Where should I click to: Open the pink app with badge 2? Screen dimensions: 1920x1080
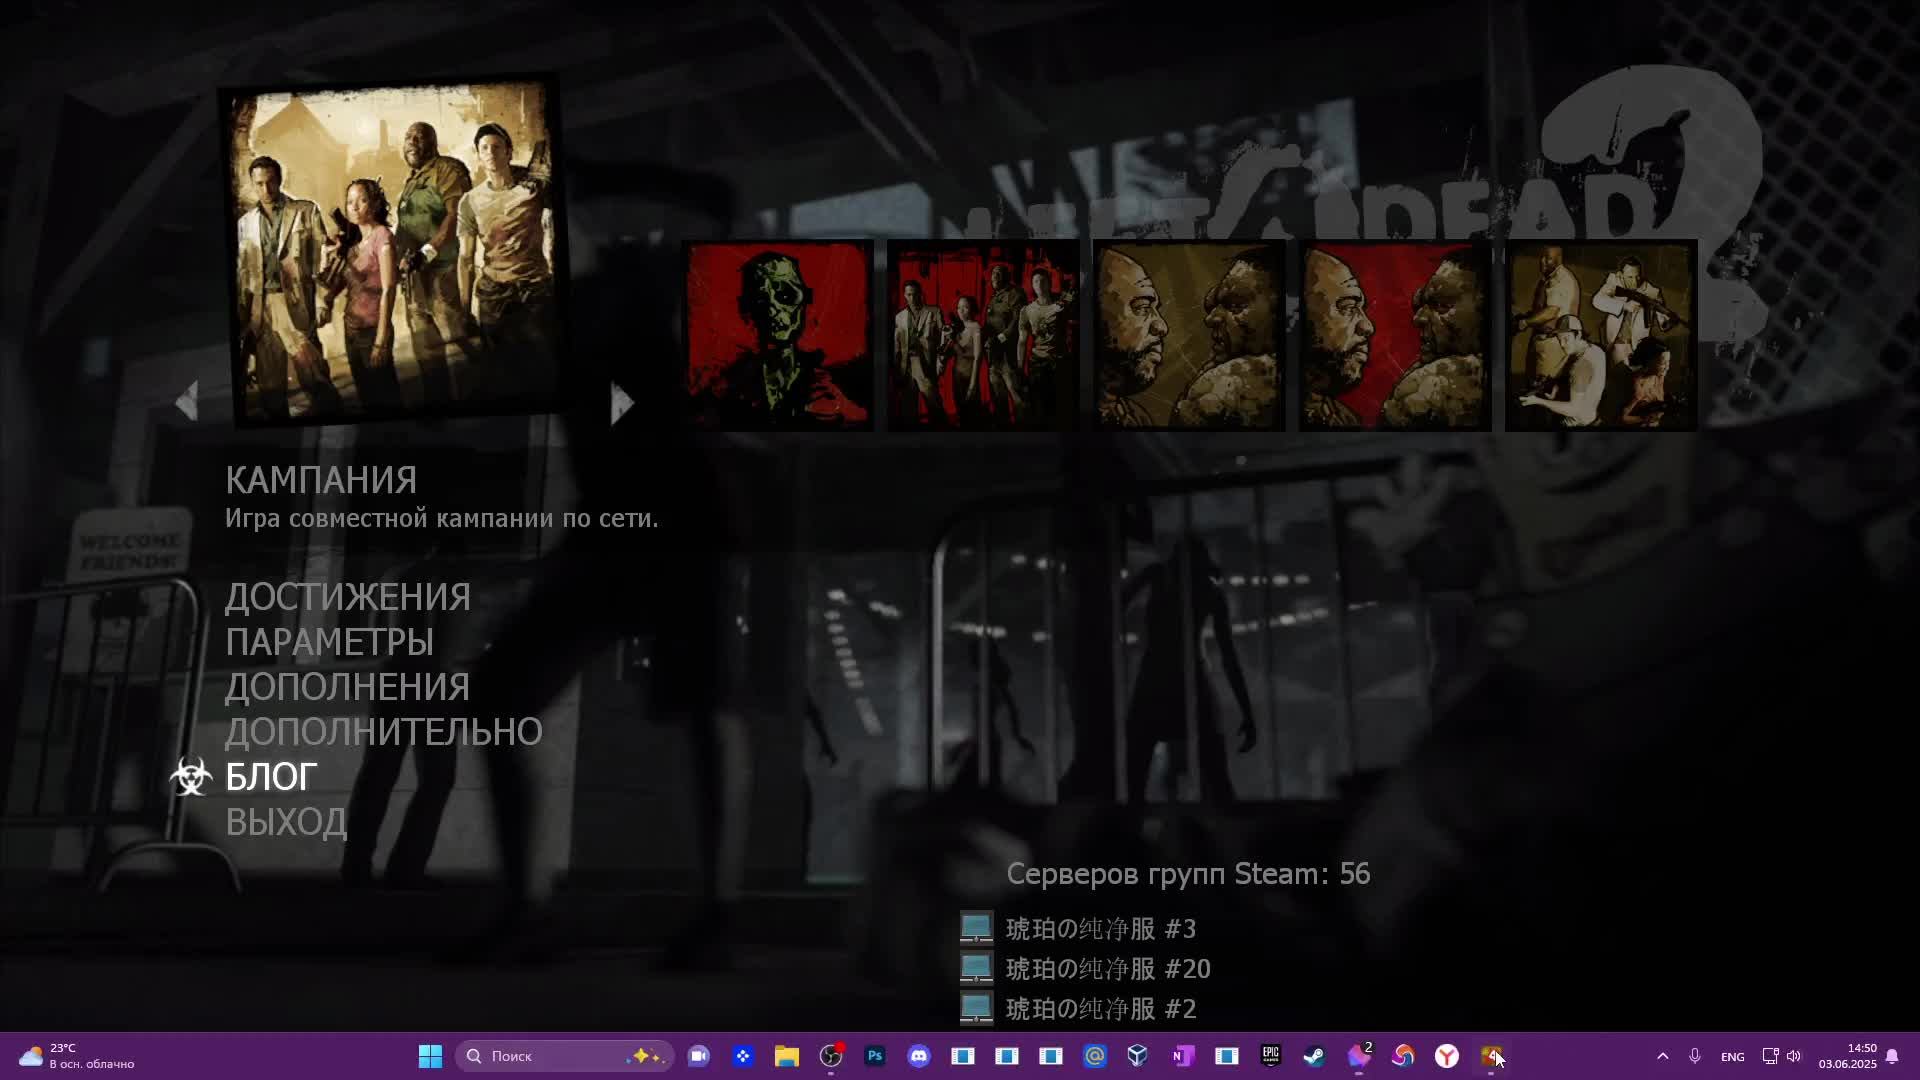1359,1056
